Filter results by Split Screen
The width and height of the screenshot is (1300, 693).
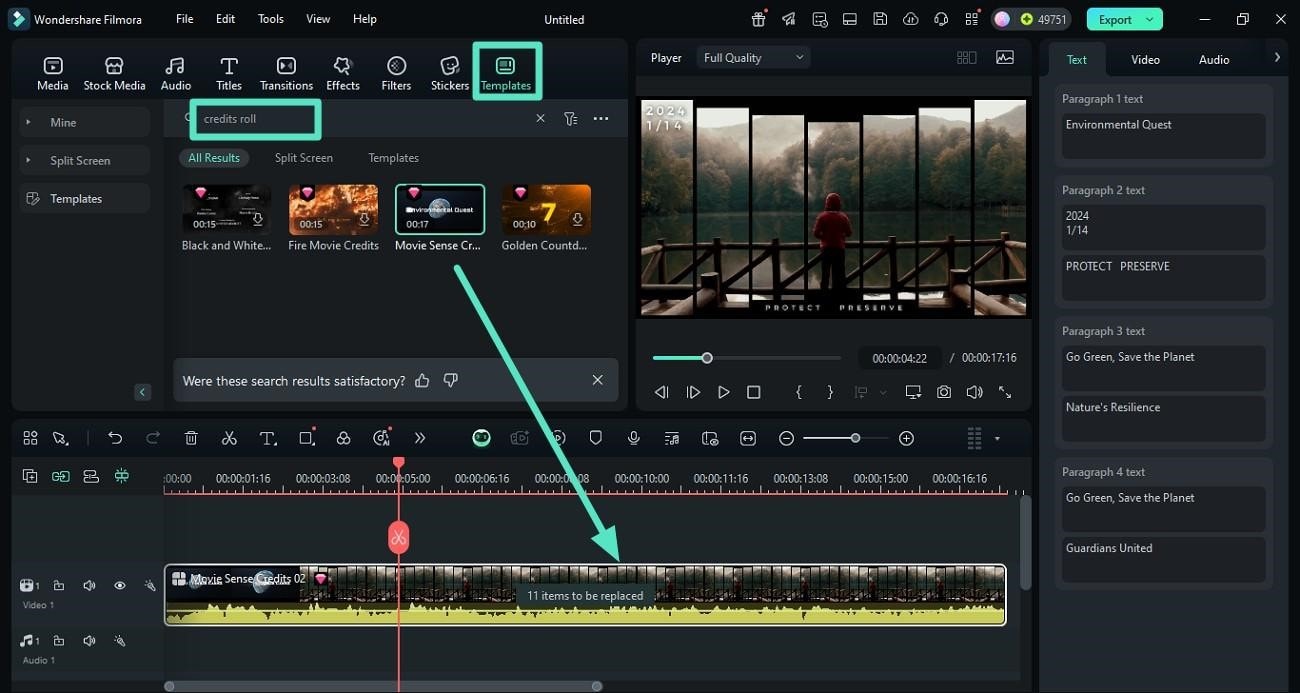click(304, 158)
